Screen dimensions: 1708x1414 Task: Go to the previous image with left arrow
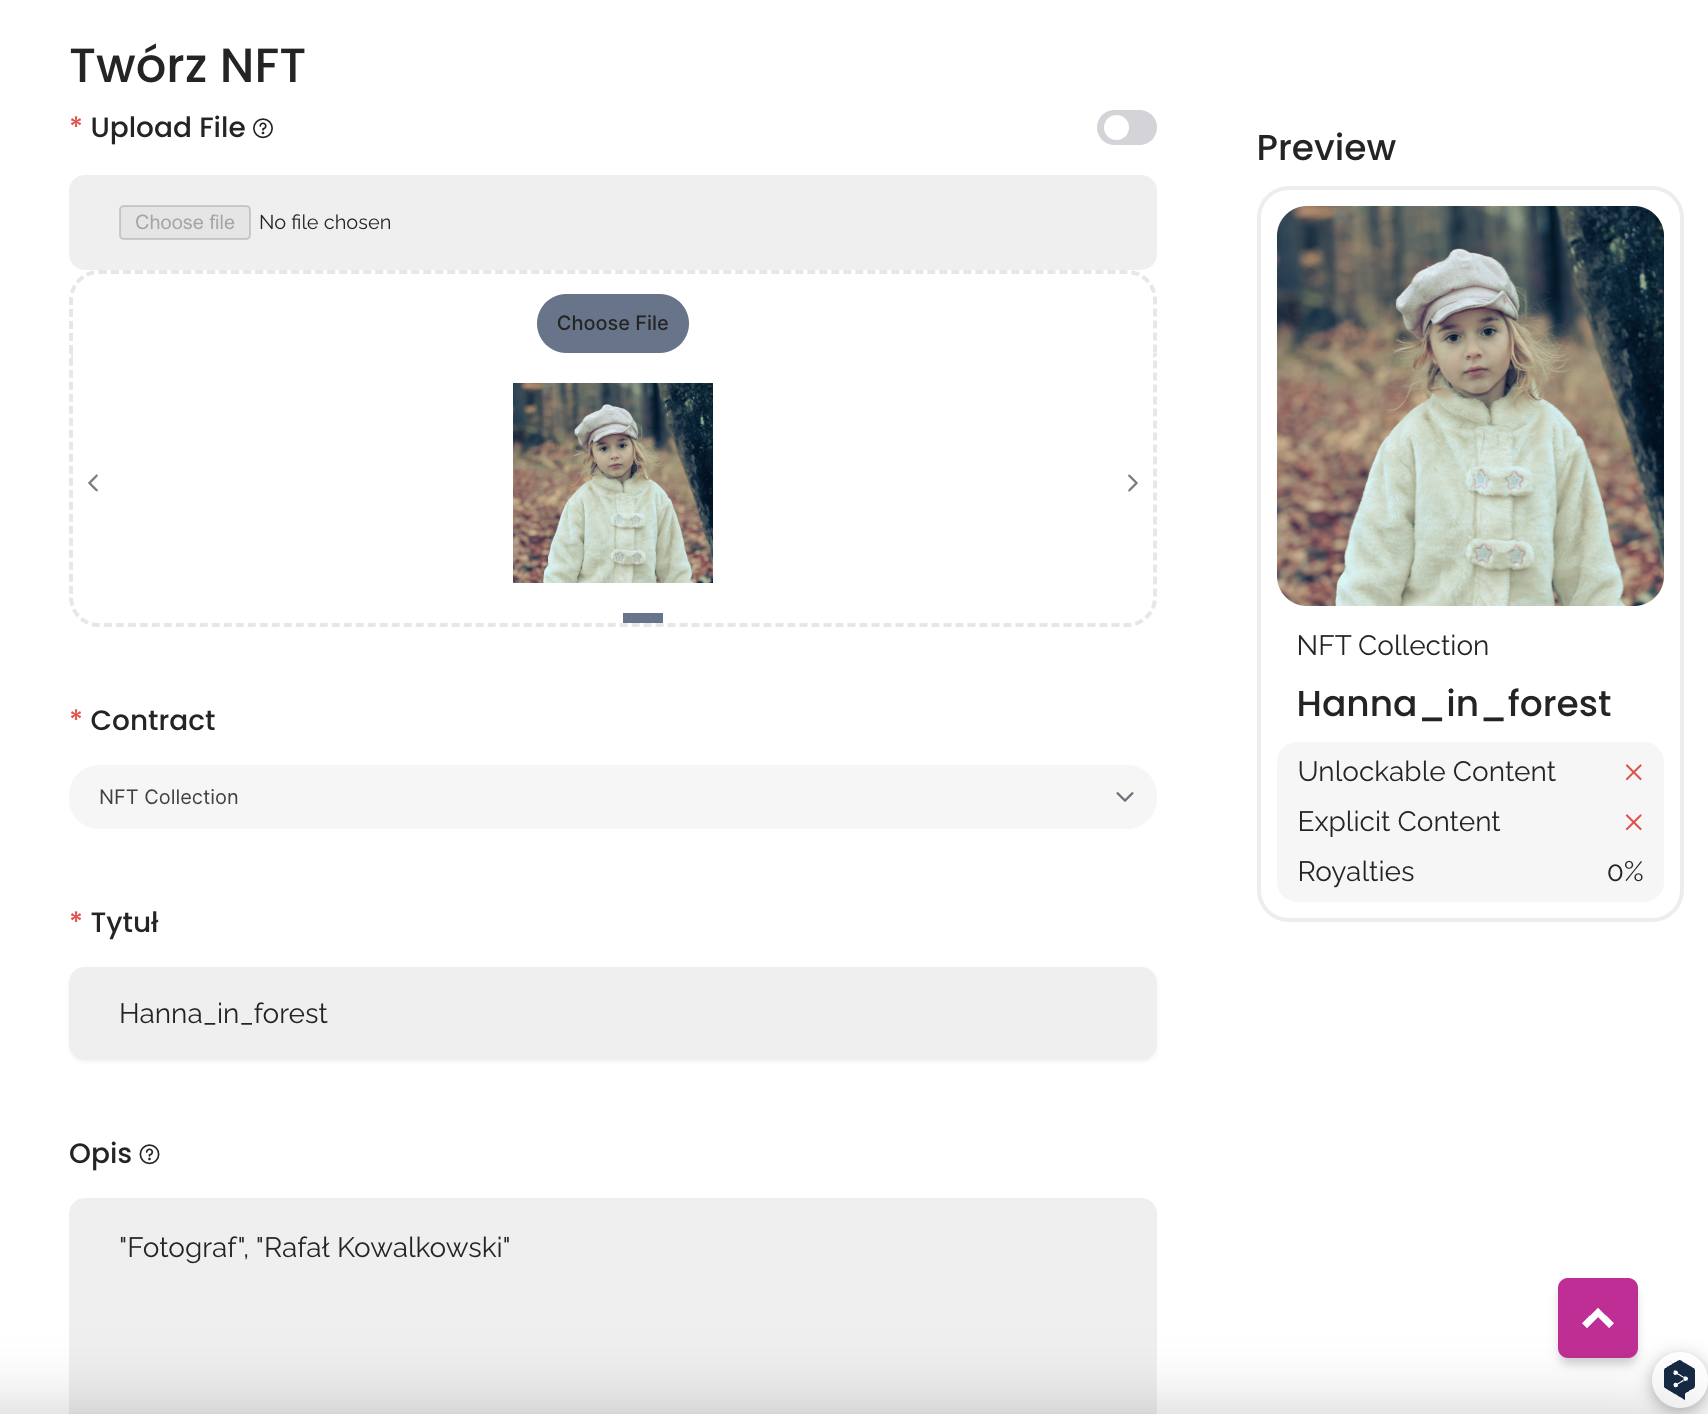tap(94, 483)
